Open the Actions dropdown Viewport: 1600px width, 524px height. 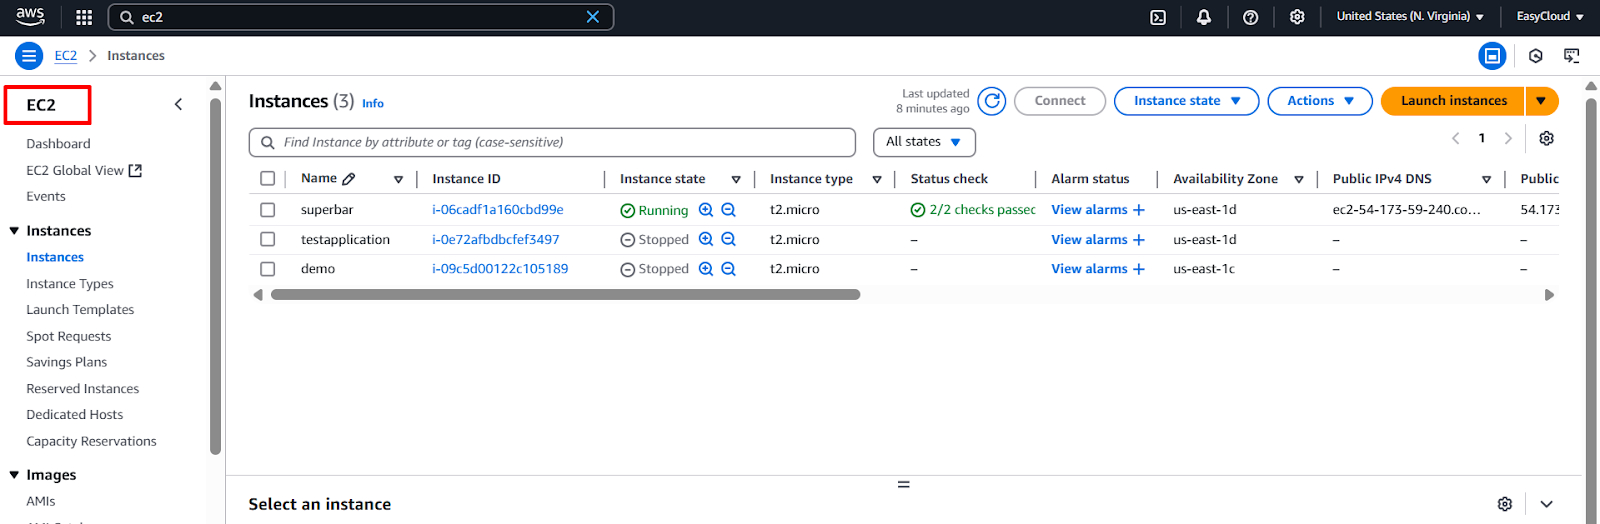[1320, 101]
